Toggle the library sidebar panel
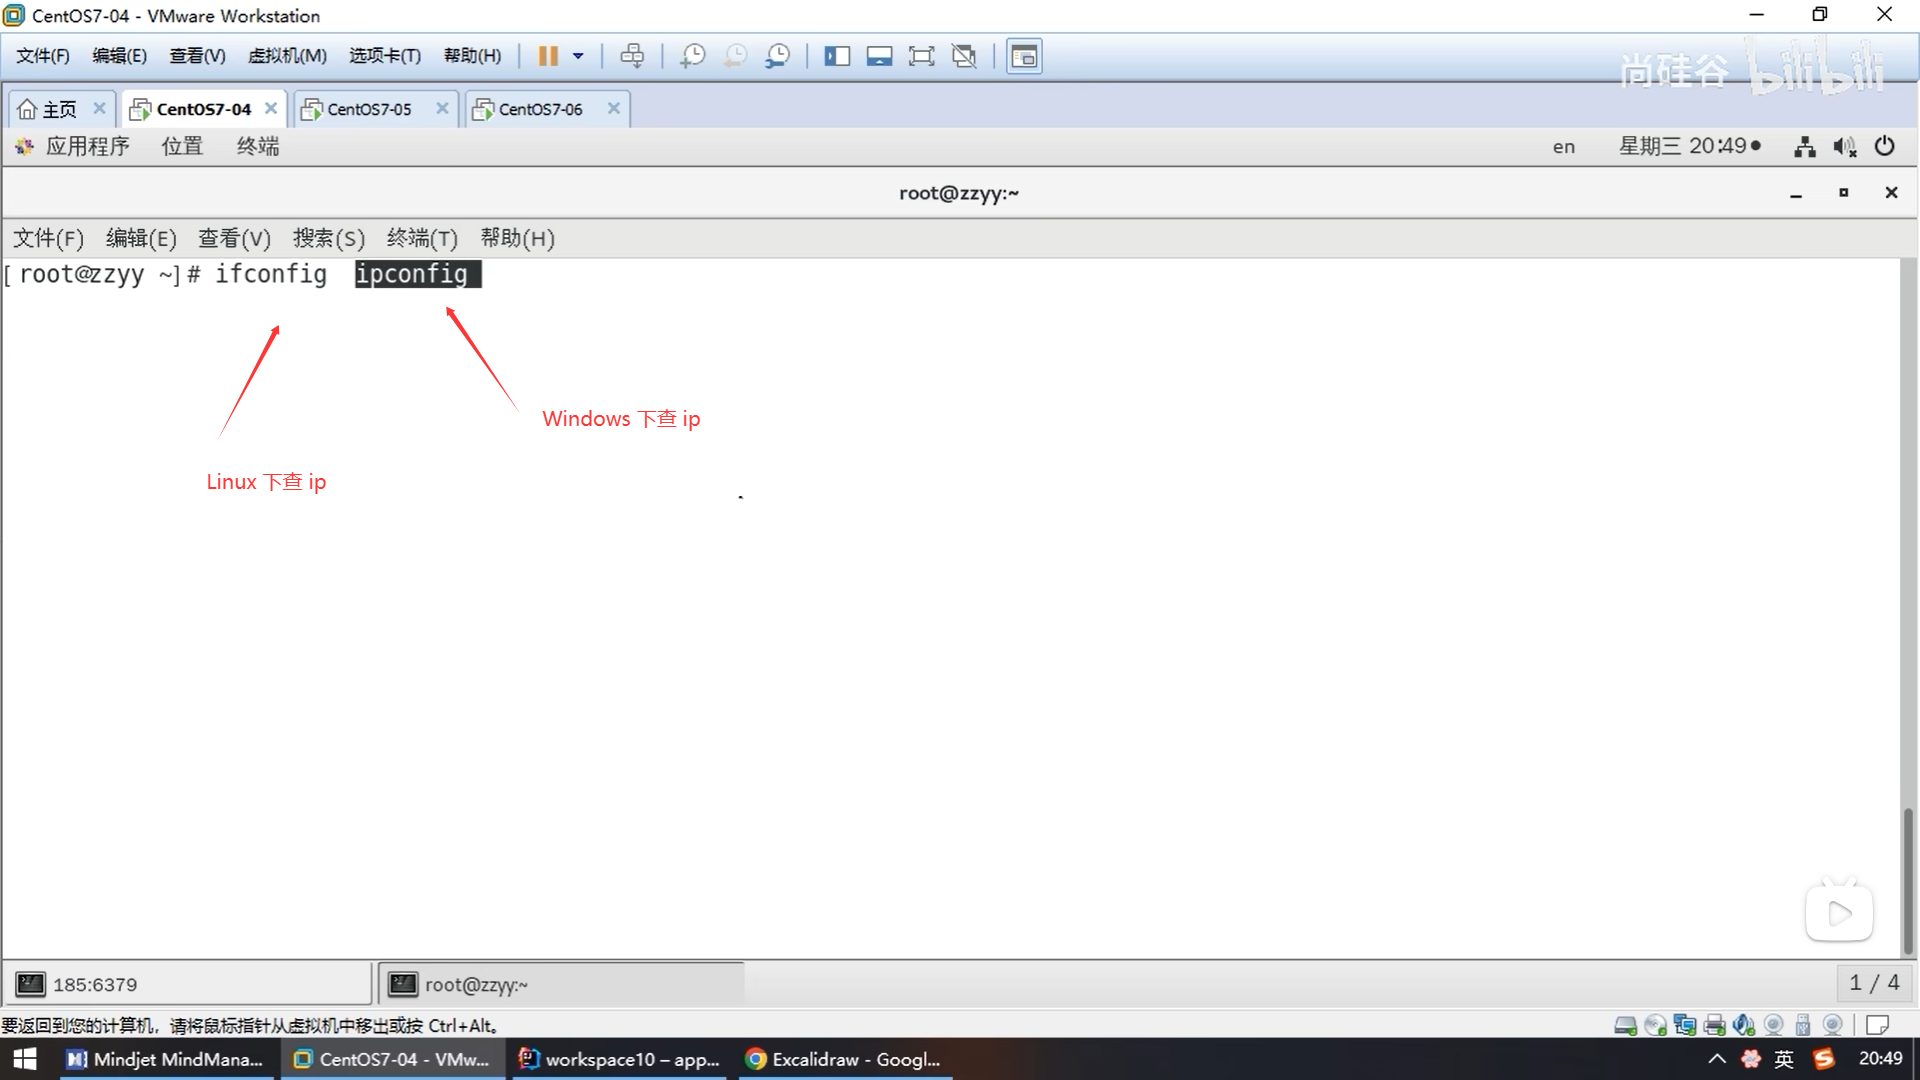 coord(836,56)
